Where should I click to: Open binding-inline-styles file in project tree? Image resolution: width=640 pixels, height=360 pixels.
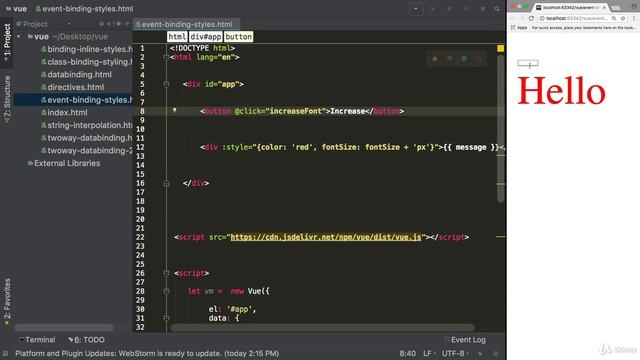click(87, 49)
